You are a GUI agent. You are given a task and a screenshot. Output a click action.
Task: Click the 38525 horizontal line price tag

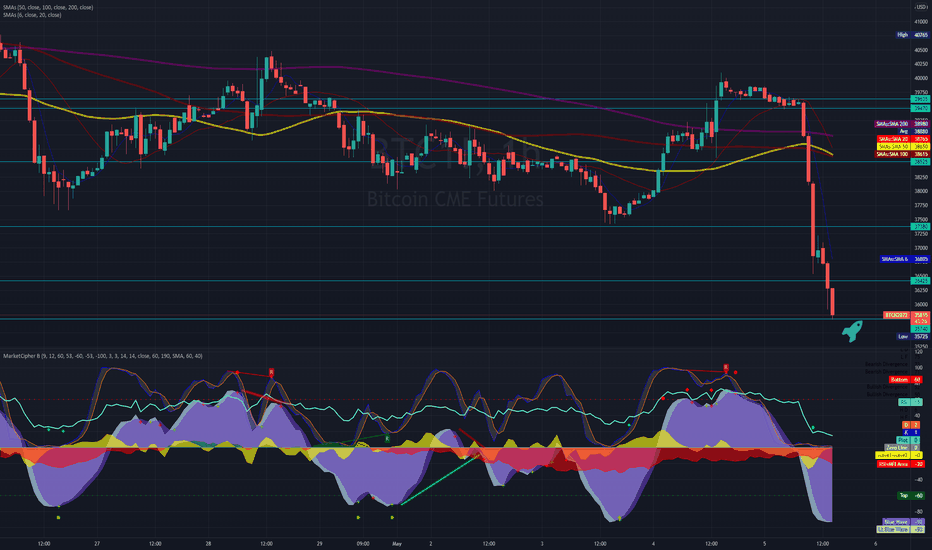[920, 162]
